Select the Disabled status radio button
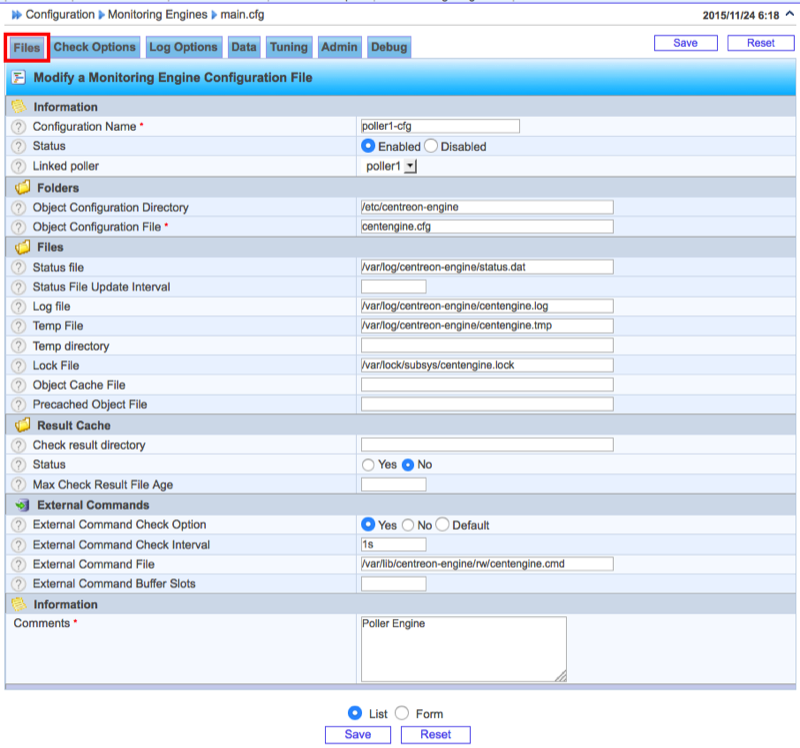Image resolution: width=800 pixels, height=748 pixels. click(x=431, y=146)
